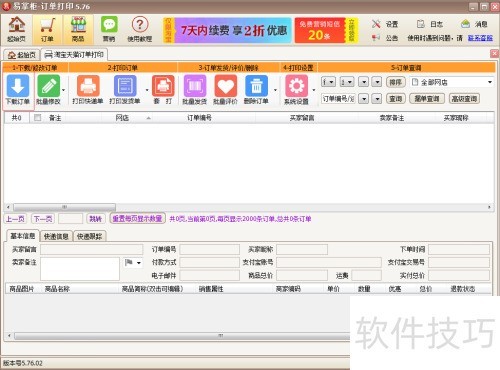Click the 排序 sort button
Image resolution: width=500 pixels, height=370 pixels.
point(396,82)
